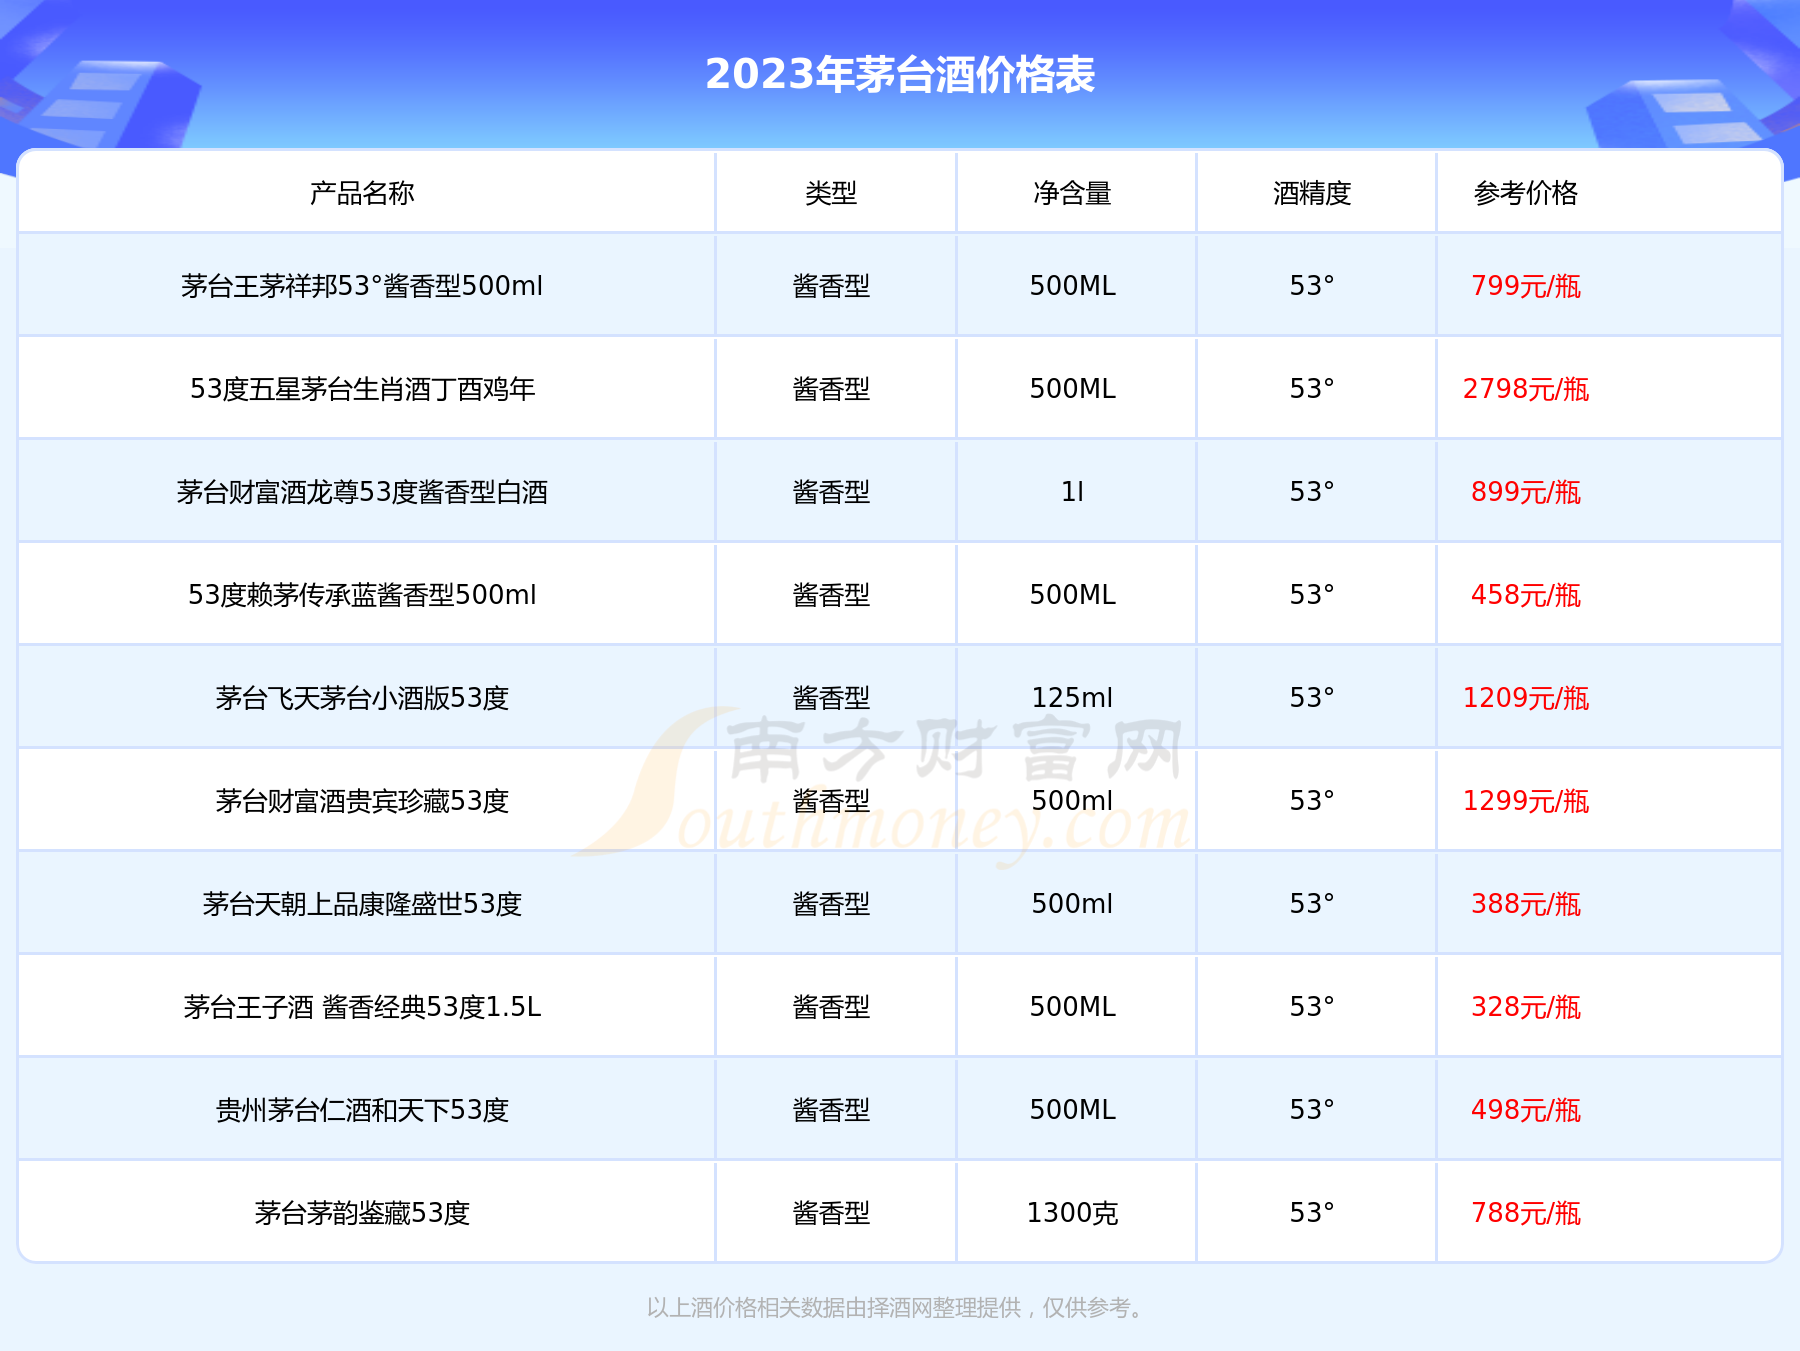This screenshot has width=1800, height=1351.
Task: Click the price 1209元/瓶
Action: [x=1525, y=698]
